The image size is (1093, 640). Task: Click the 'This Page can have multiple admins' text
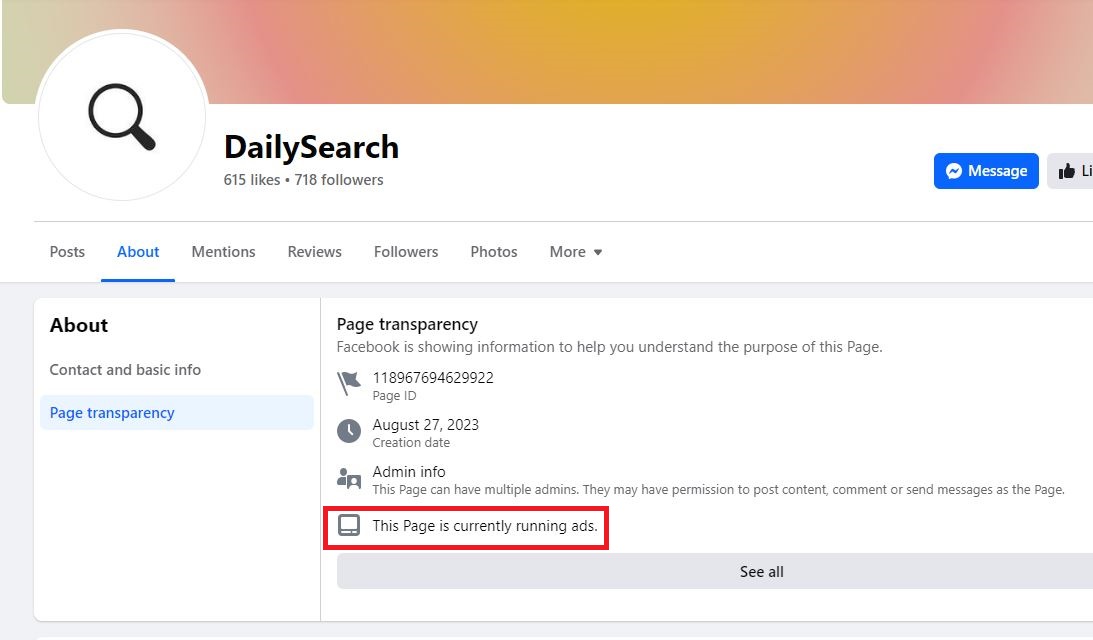click(718, 489)
